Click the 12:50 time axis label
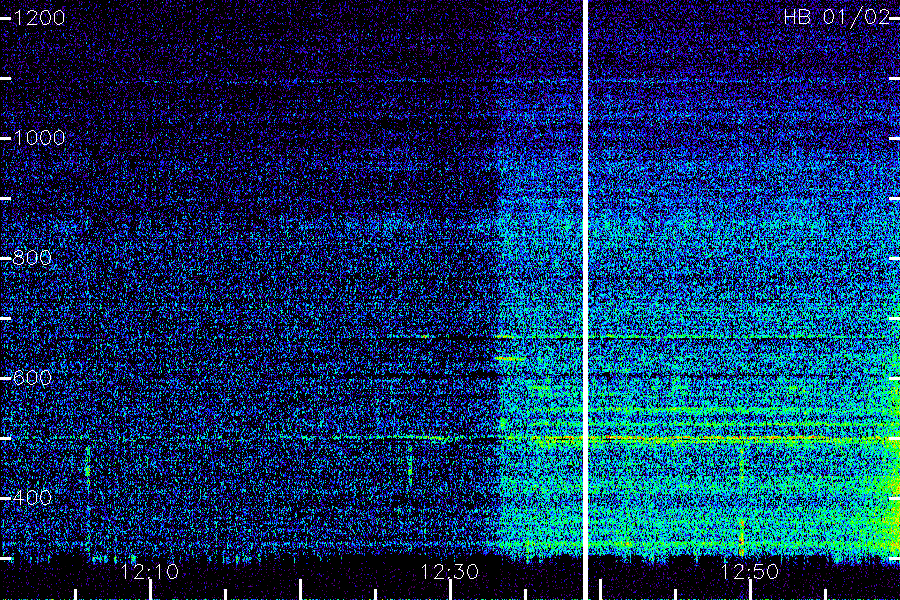 (x=750, y=572)
